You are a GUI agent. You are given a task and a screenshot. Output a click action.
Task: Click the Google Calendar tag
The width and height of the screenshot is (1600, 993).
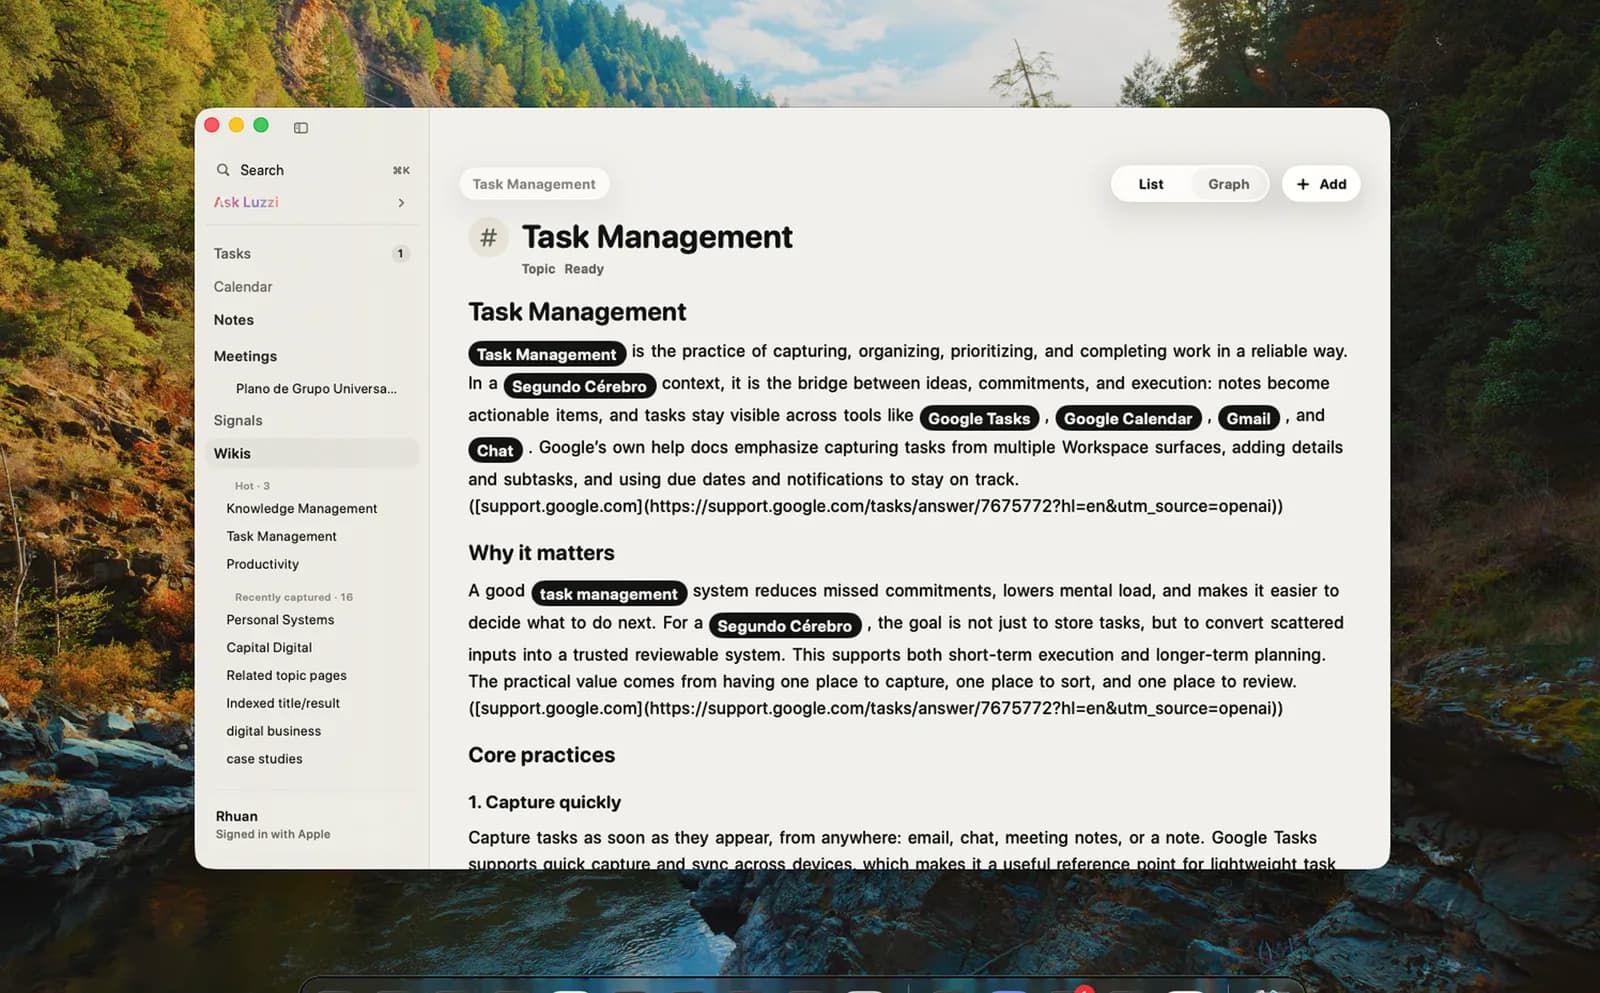coord(1128,418)
